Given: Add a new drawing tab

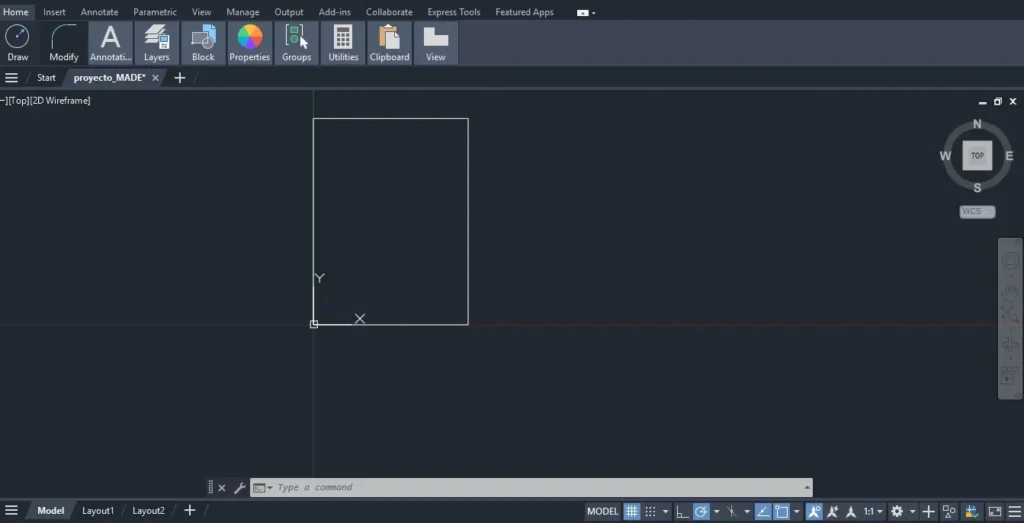Looking at the screenshot, I should 180,78.
